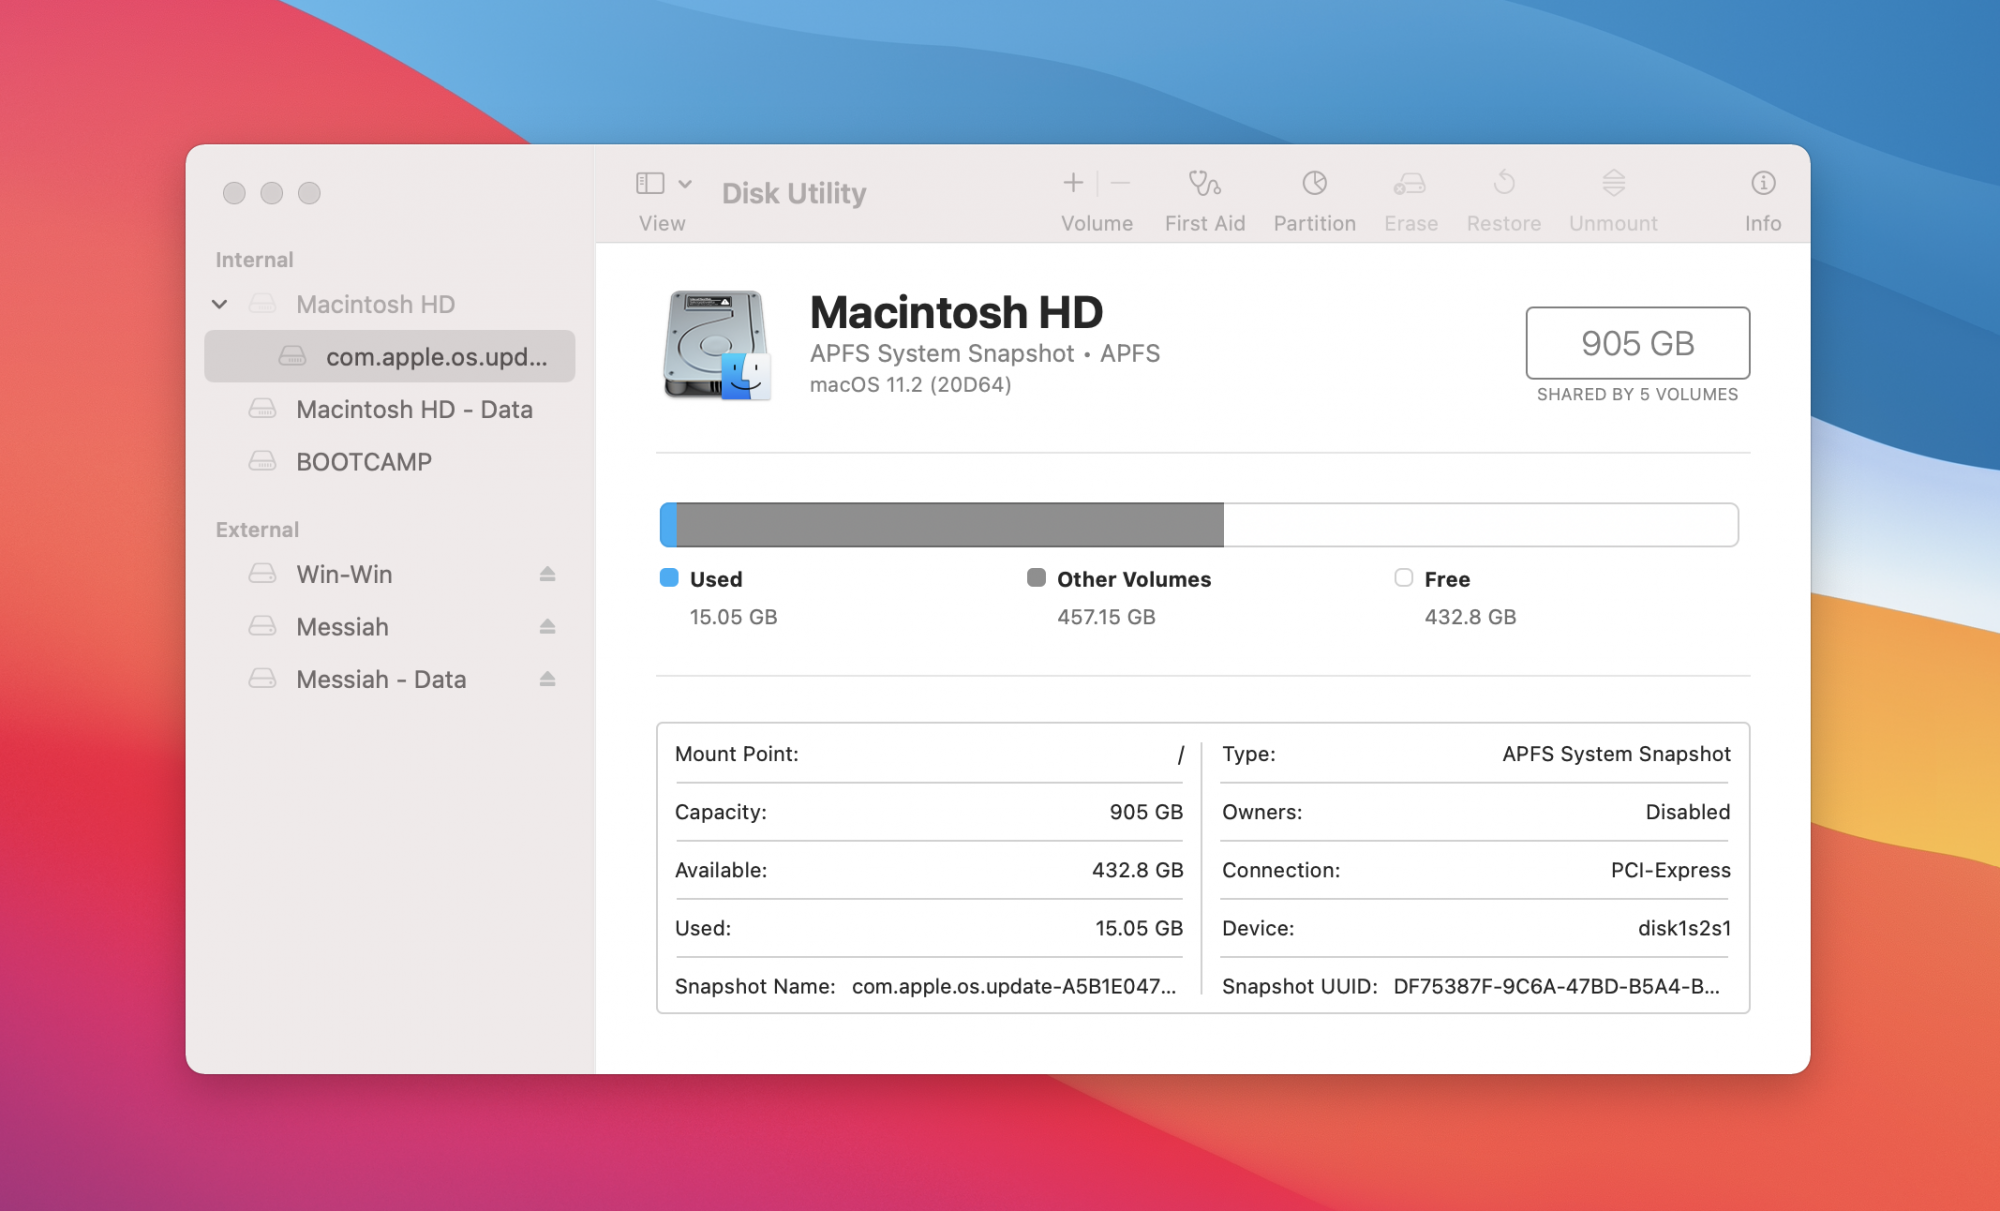Eject the Messiah - Data volume
2000x1211 pixels.
(x=547, y=679)
